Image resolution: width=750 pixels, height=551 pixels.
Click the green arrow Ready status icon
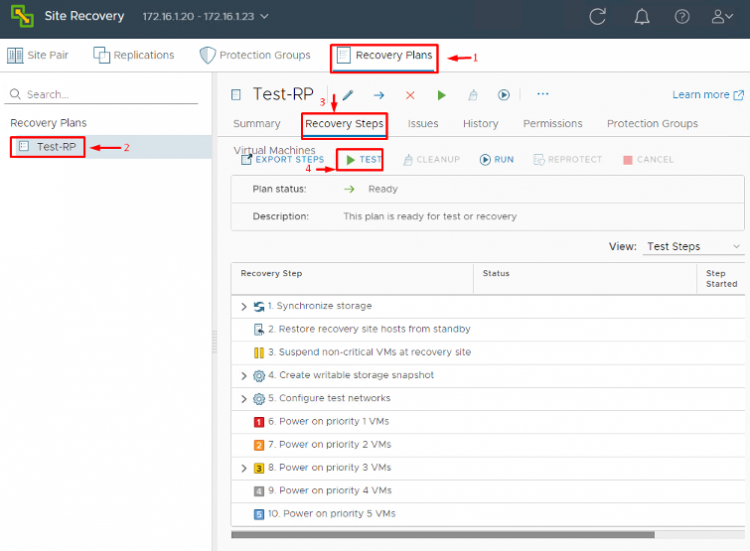click(349, 189)
